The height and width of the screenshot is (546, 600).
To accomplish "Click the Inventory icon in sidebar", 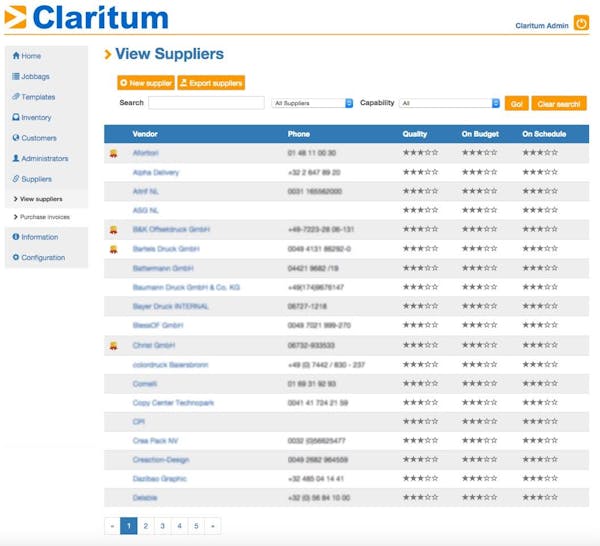I will coord(16,117).
